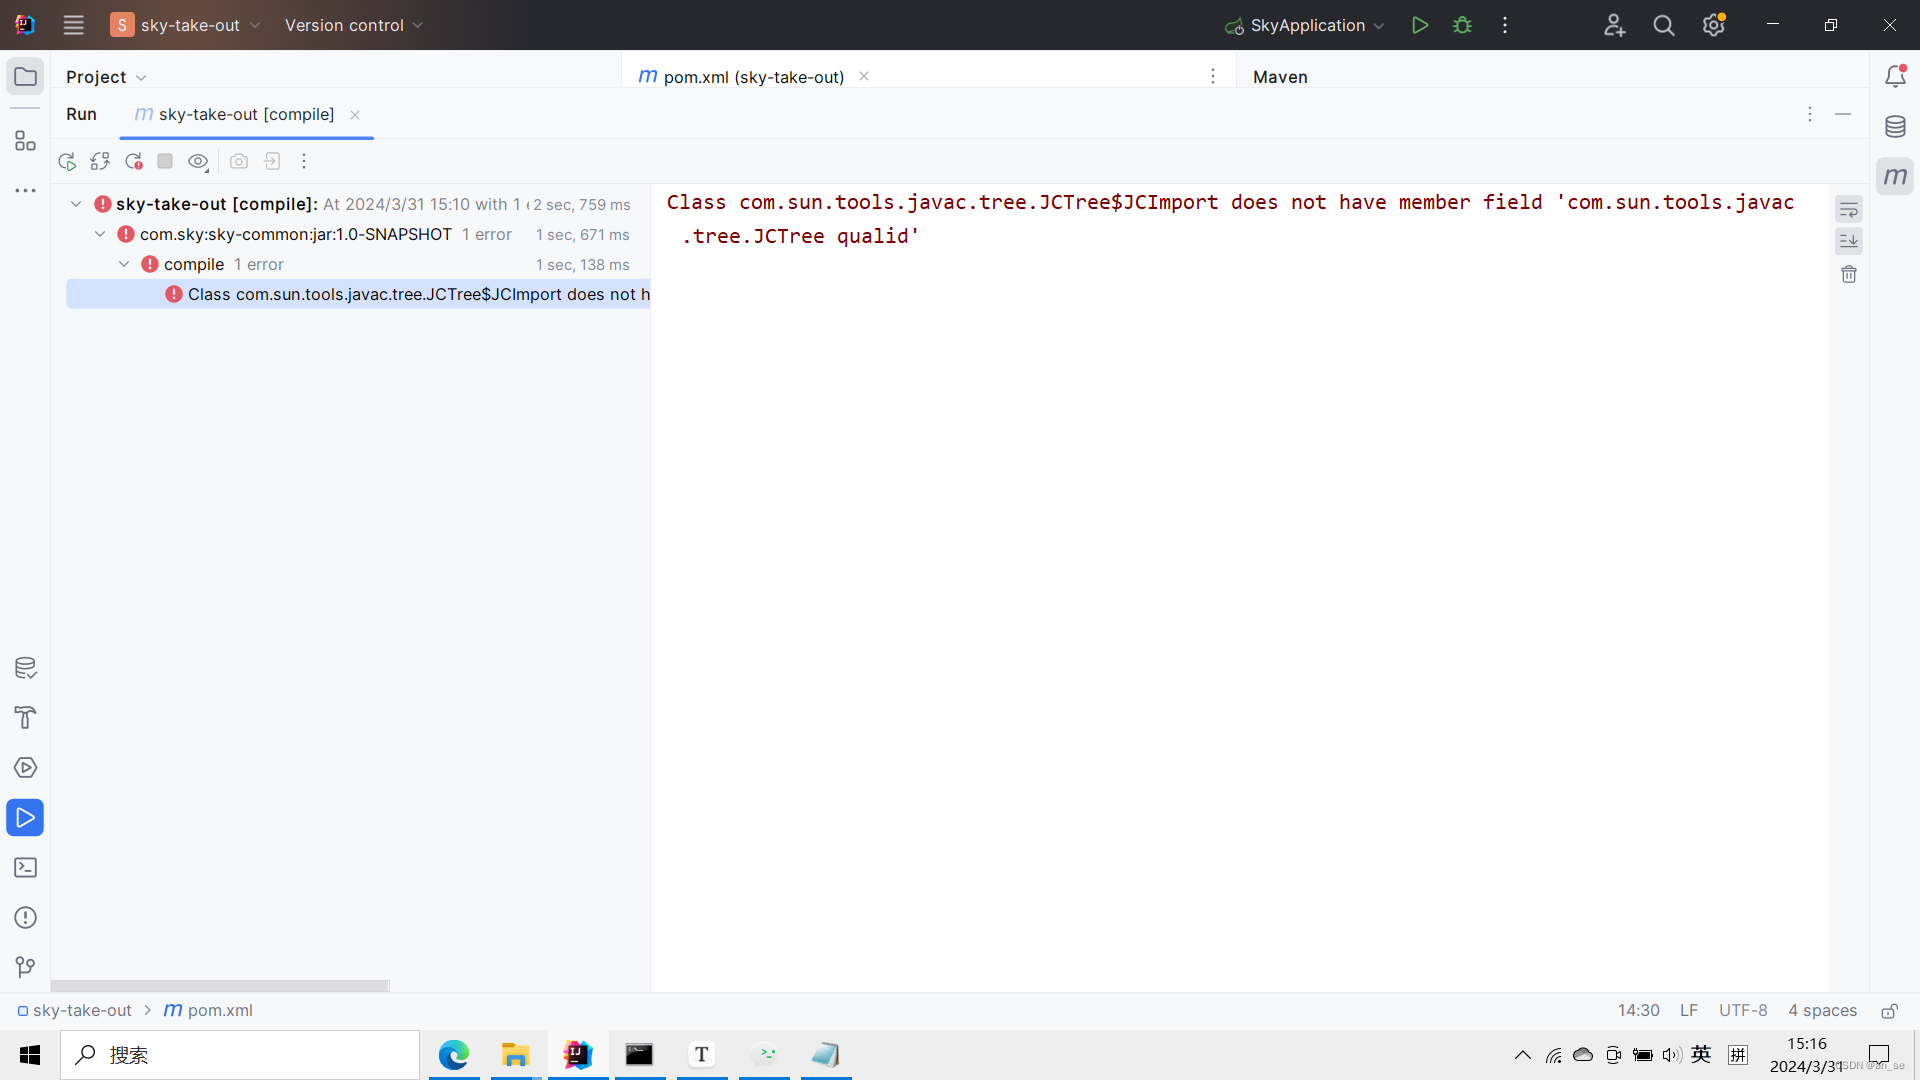This screenshot has height=1080, width=1920.
Task: Select the JCTree$JCImport error row
Action: tap(358, 294)
